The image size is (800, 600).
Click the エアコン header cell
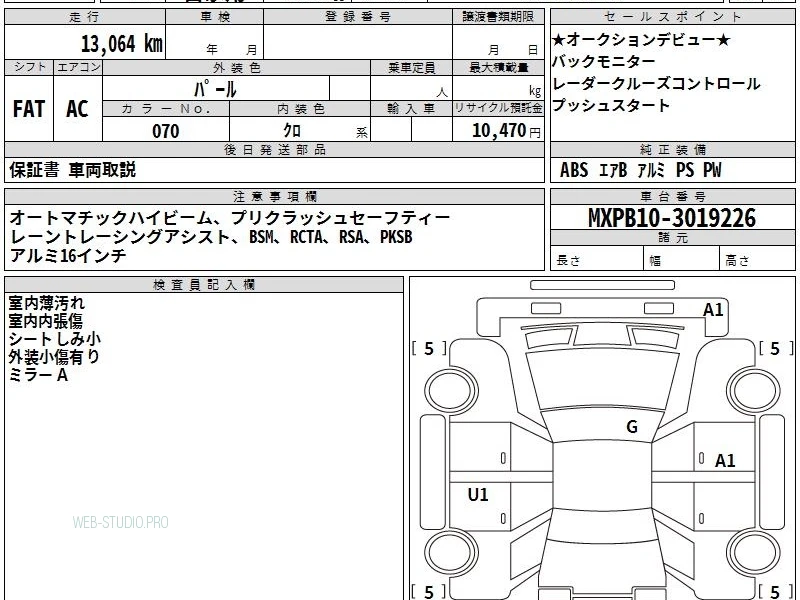point(78,67)
